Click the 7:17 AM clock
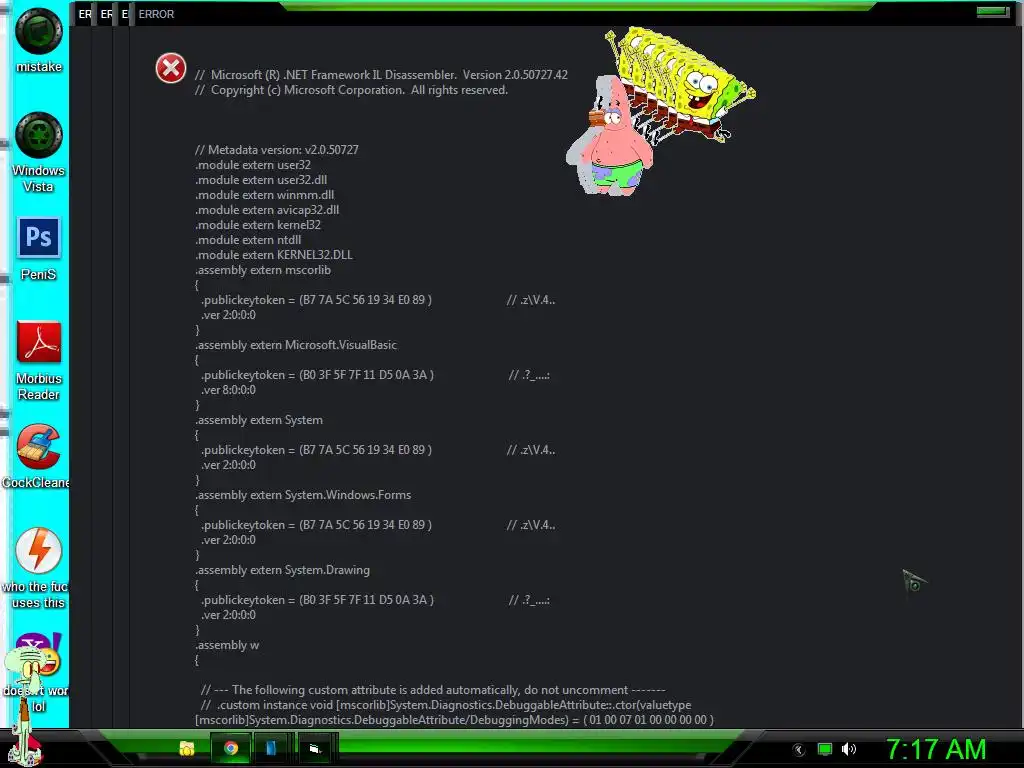 [936, 749]
